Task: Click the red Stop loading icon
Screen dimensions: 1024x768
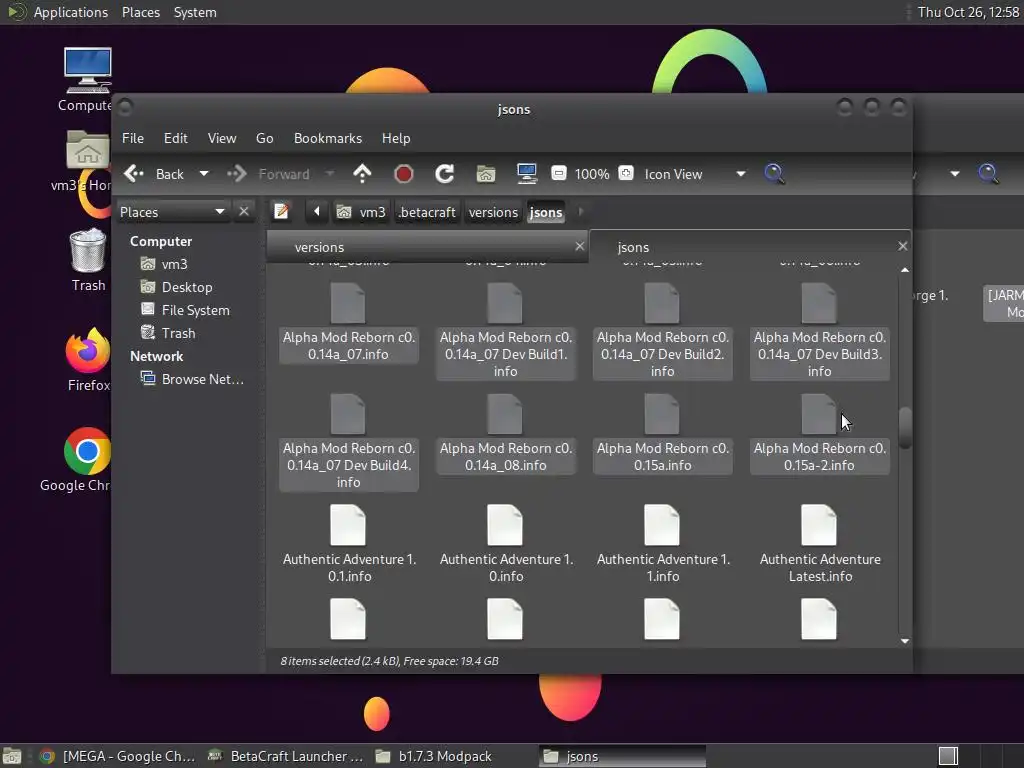Action: [x=404, y=174]
